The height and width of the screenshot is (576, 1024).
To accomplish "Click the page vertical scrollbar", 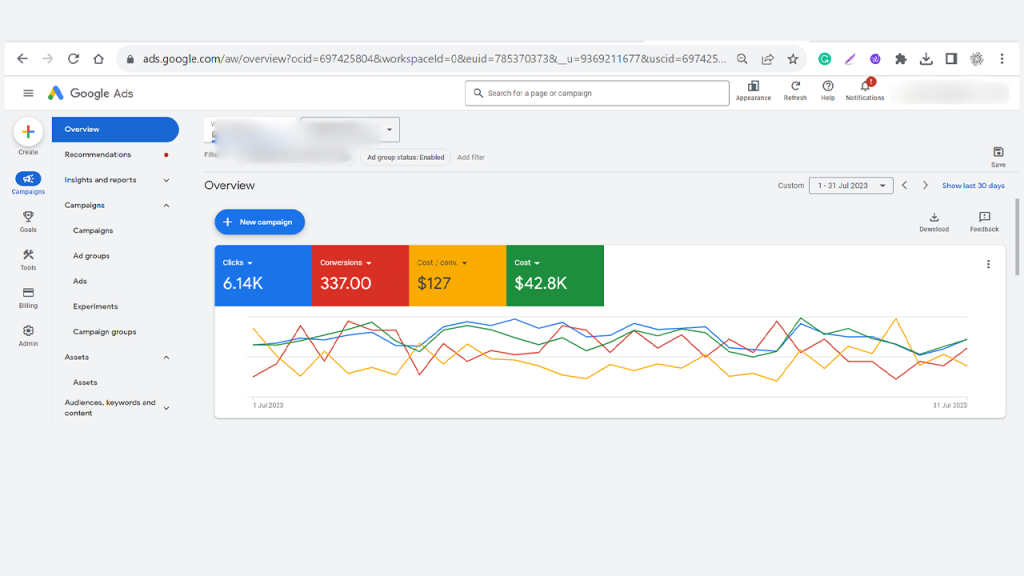I will click(x=1017, y=237).
